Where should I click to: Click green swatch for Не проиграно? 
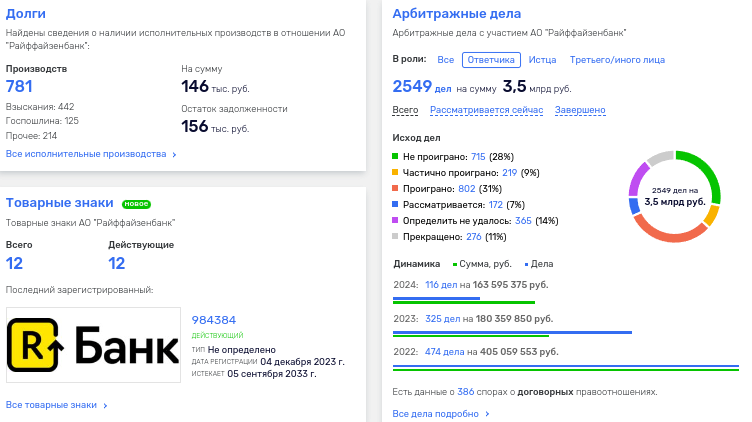(395, 156)
